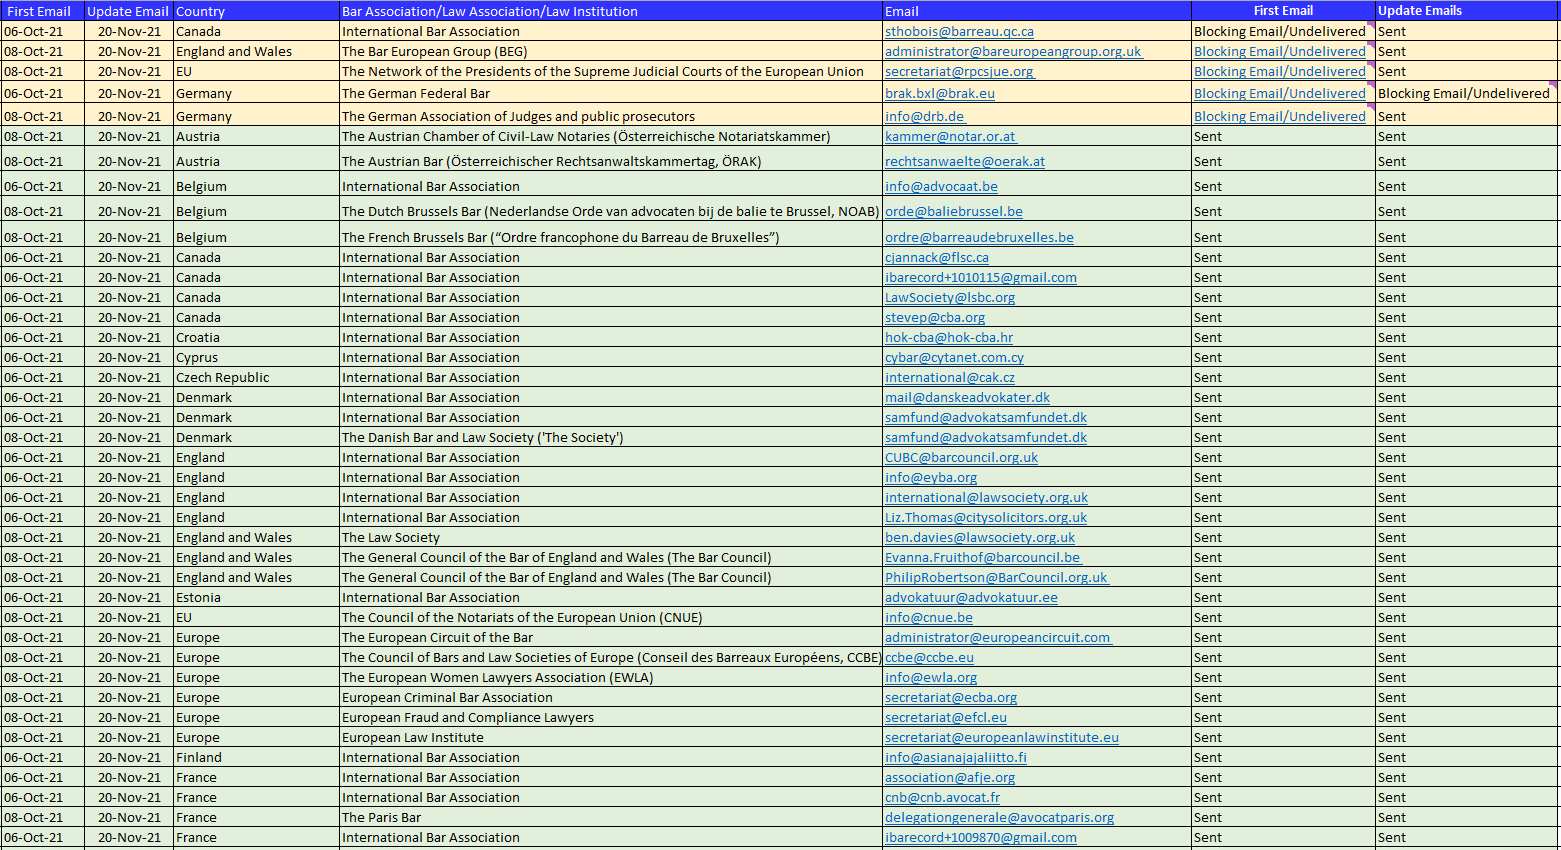Click delegationgenerale@avocatparis.org link
Image resolution: width=1561 pixels, height=850 pixels.
(x=999, y=818)
